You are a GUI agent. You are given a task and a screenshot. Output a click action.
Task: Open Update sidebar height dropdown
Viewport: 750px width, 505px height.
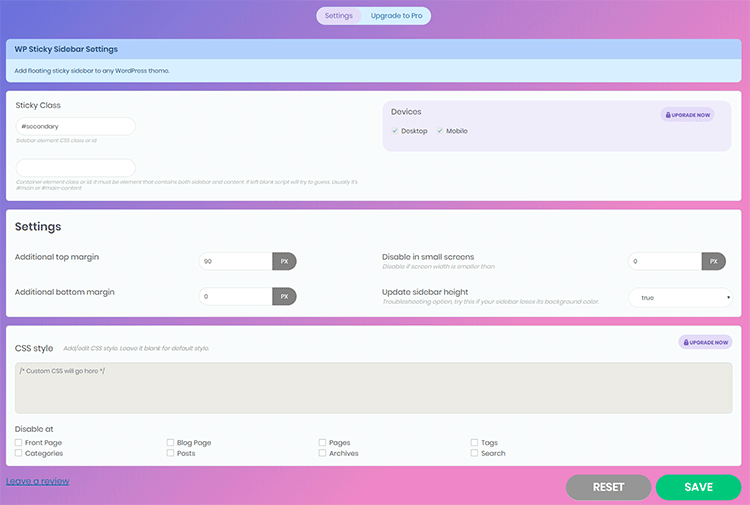click(x=680, y=297)
